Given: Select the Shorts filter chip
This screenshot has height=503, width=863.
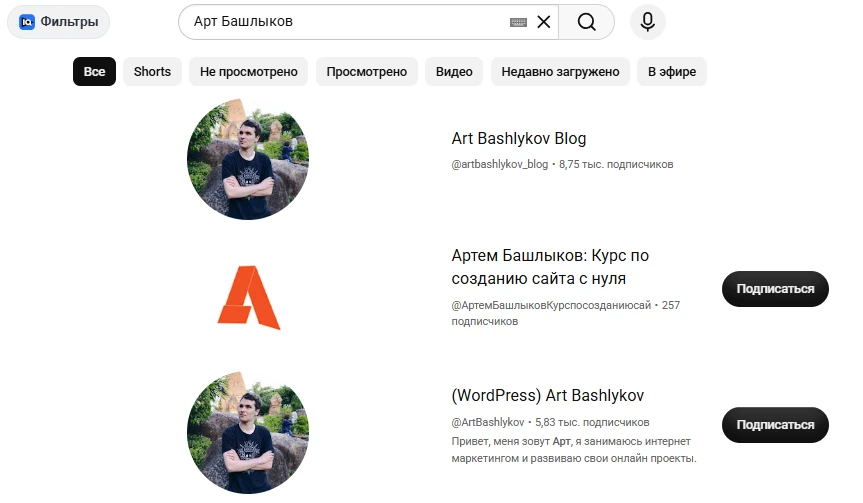Looking at the screenshot, I should tap(152, 72).
